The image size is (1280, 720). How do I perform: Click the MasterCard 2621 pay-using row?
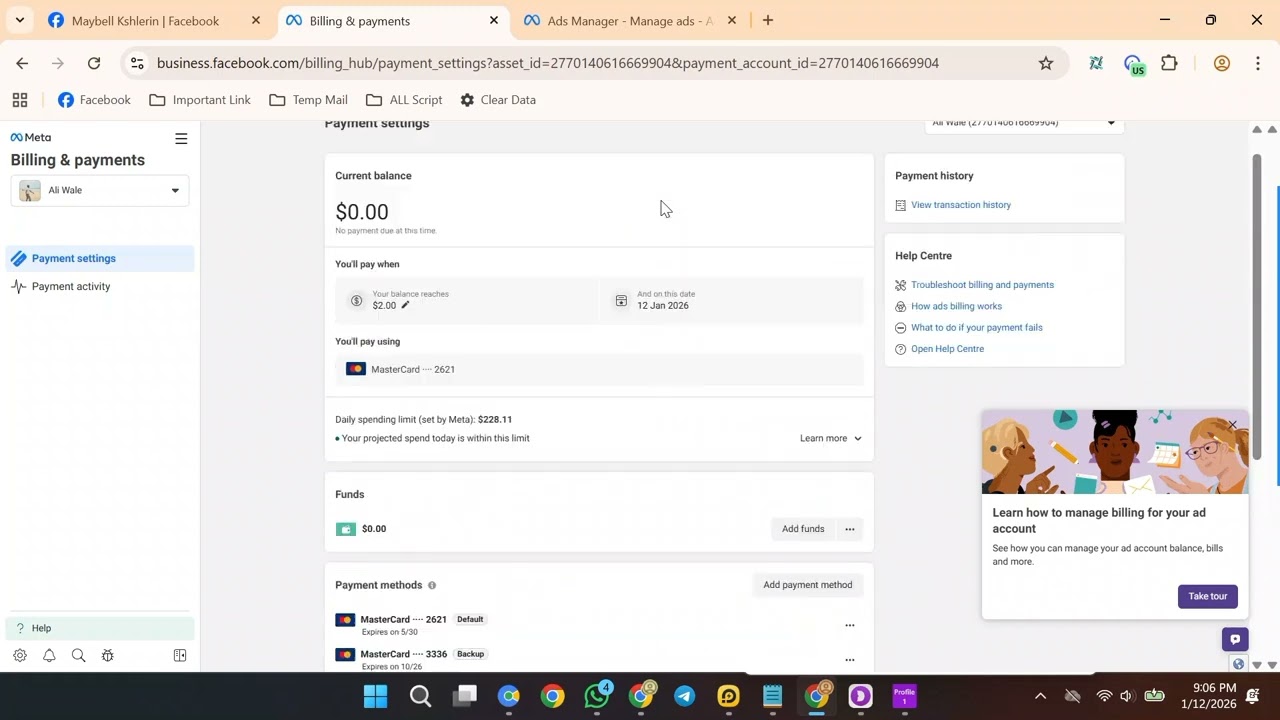[599, 369]
